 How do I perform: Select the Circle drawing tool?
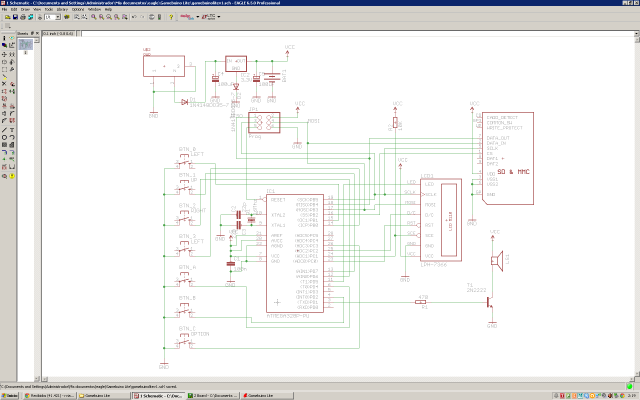click(4, 138)
